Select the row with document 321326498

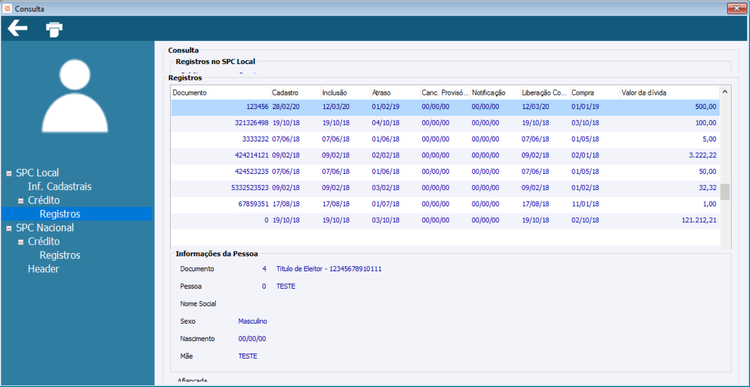[x=445, y=123]
